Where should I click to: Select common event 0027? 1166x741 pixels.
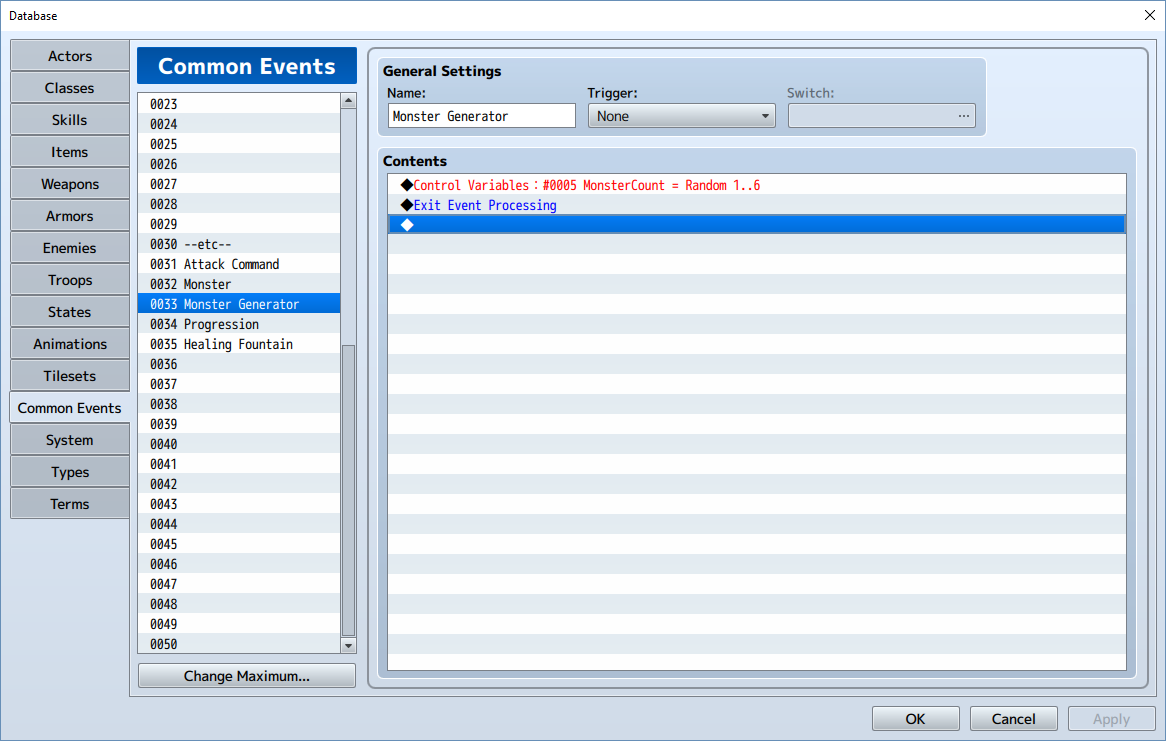(x=239, y=184)
